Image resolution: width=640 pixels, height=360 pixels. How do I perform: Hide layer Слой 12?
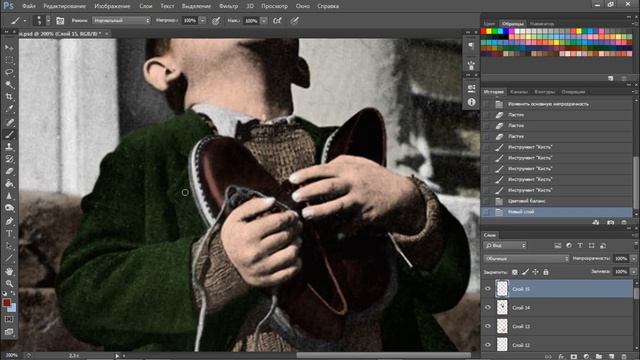tap(488, 344)
